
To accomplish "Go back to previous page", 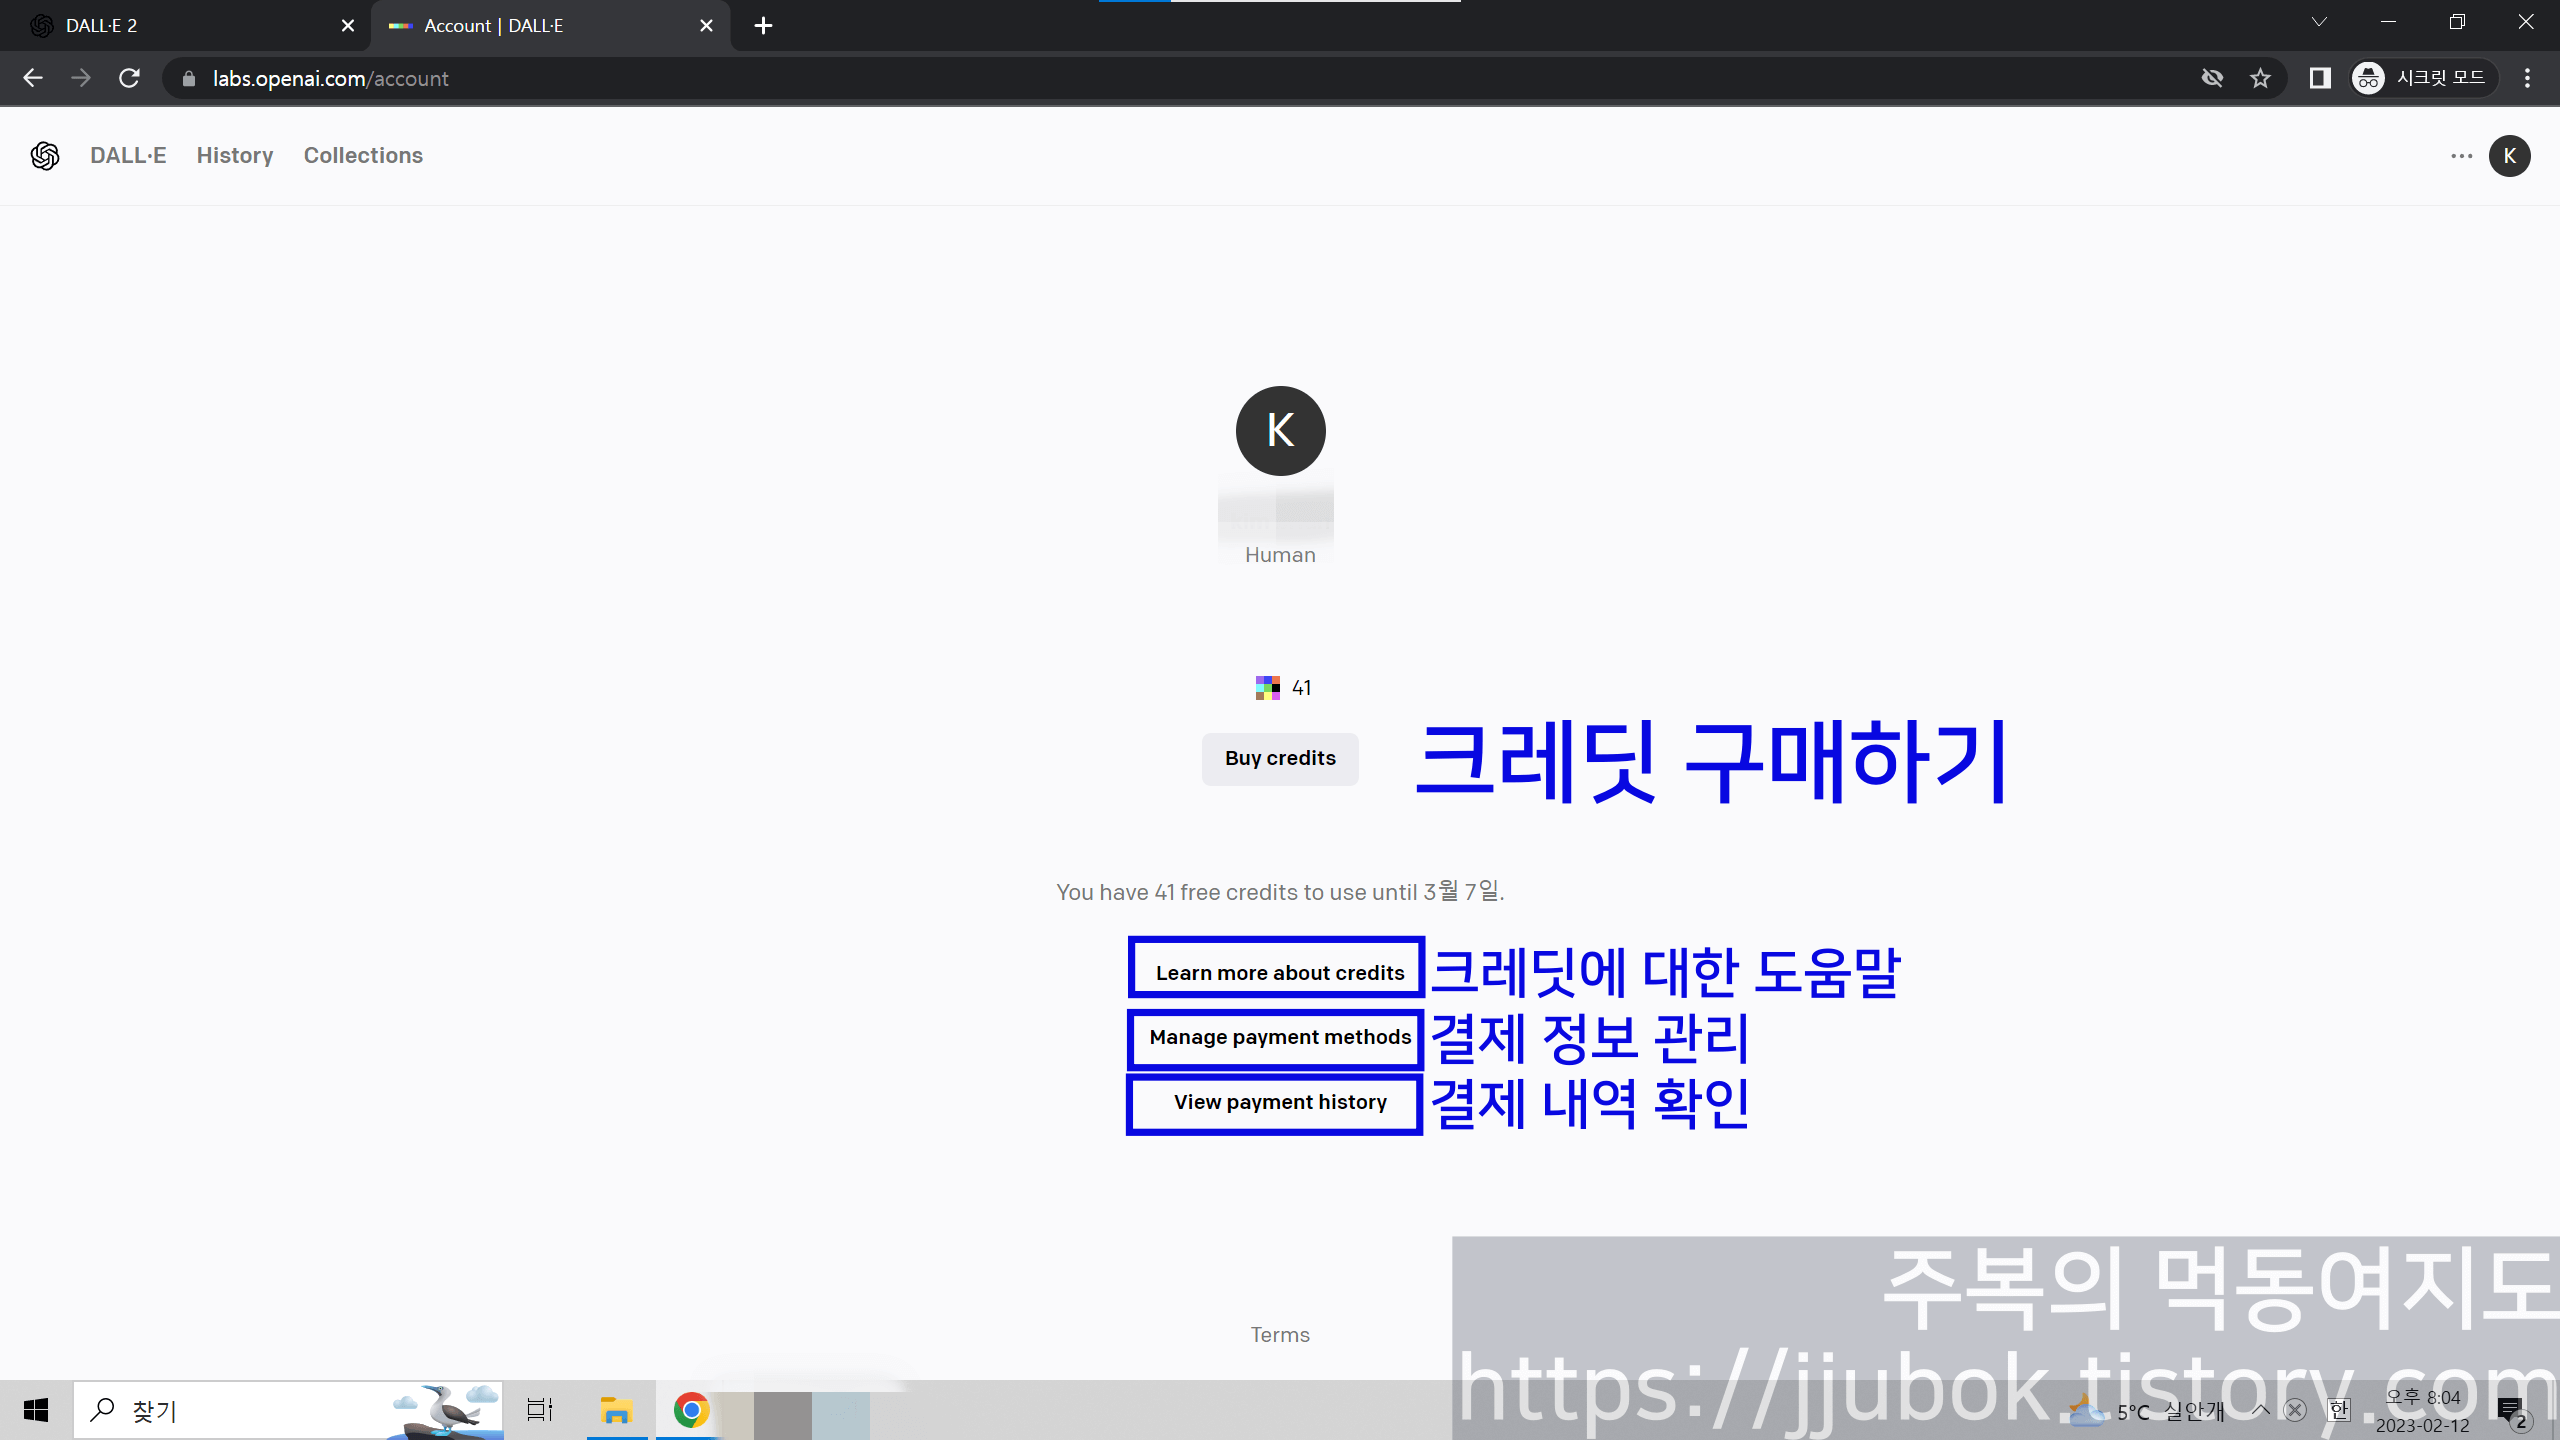I will click(33, 78).
